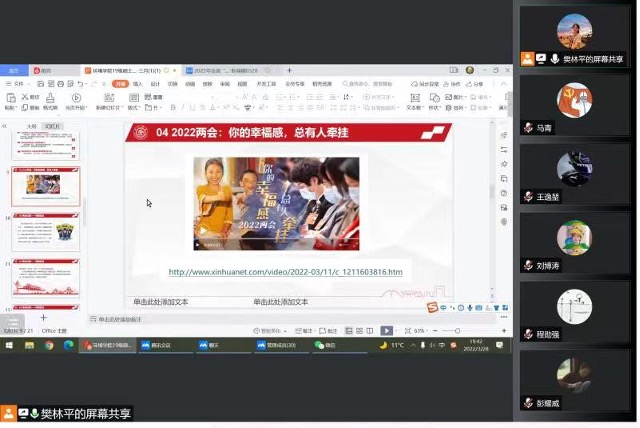Click the left 单击此处添加文本 placeholder
This screenshot has height=428, width=640.
166,301
